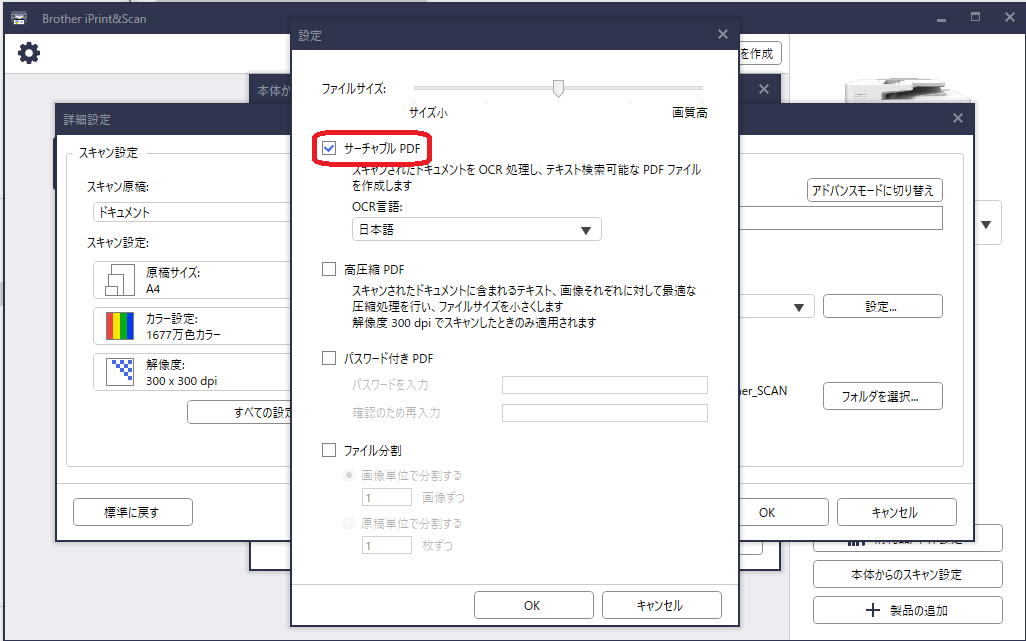Screen dimensions: 1026x641
Task: Click the サイズ小 end of the file size slider
Action: coord(428,113)
